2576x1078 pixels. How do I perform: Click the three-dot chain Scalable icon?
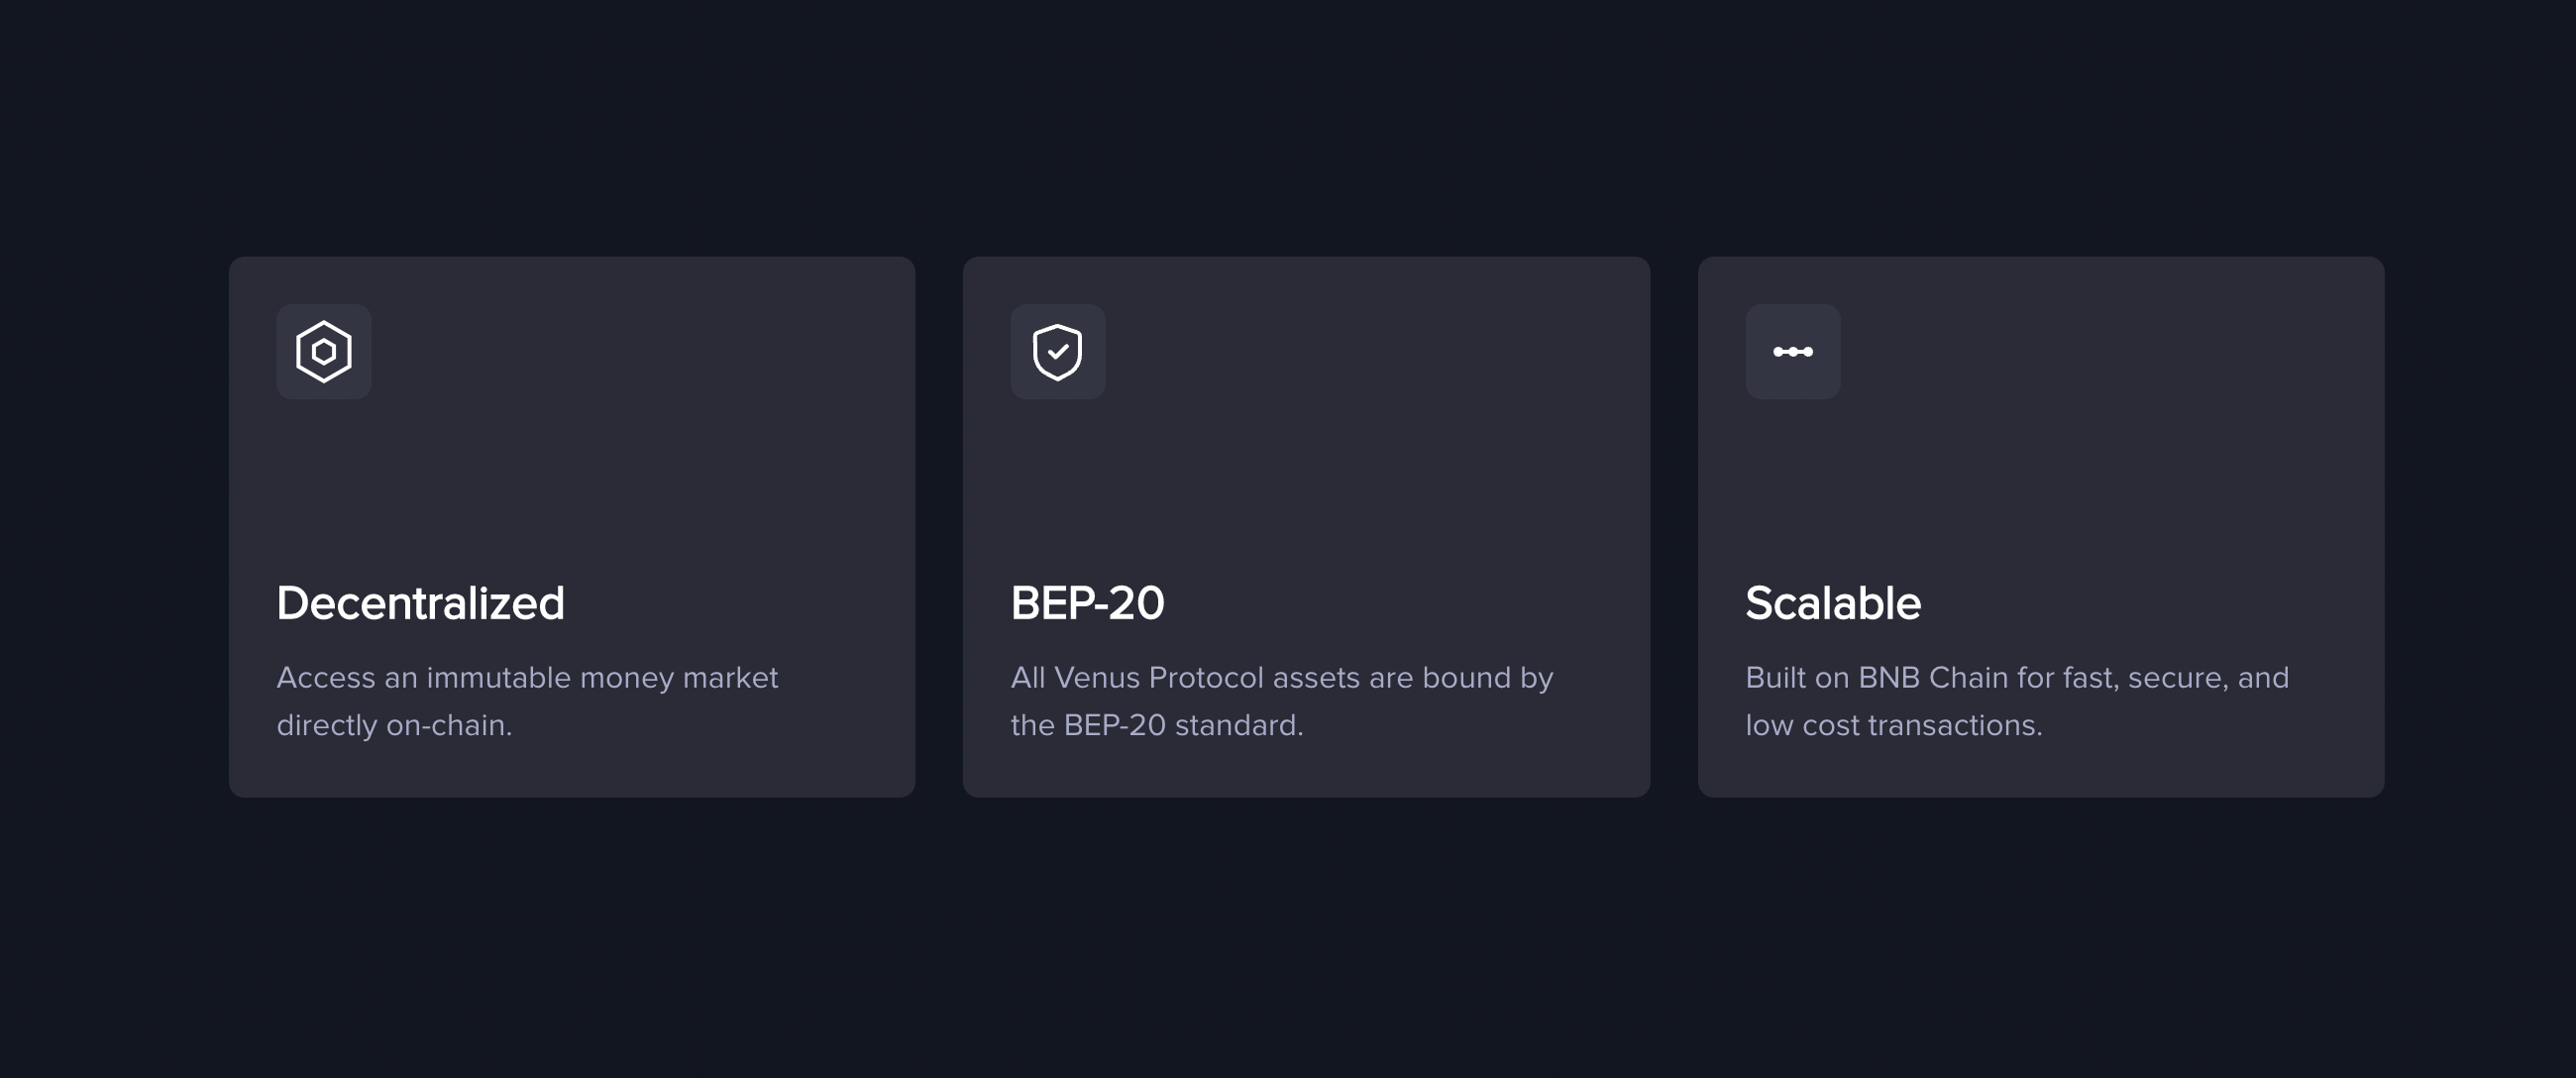click(1793, 351)
